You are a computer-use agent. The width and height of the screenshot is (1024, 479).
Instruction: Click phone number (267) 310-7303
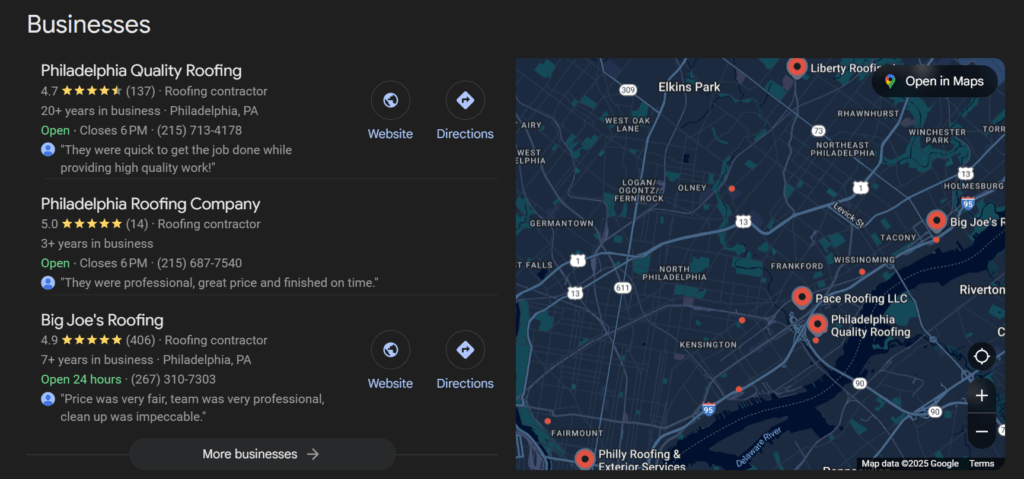tap(173, 380)
